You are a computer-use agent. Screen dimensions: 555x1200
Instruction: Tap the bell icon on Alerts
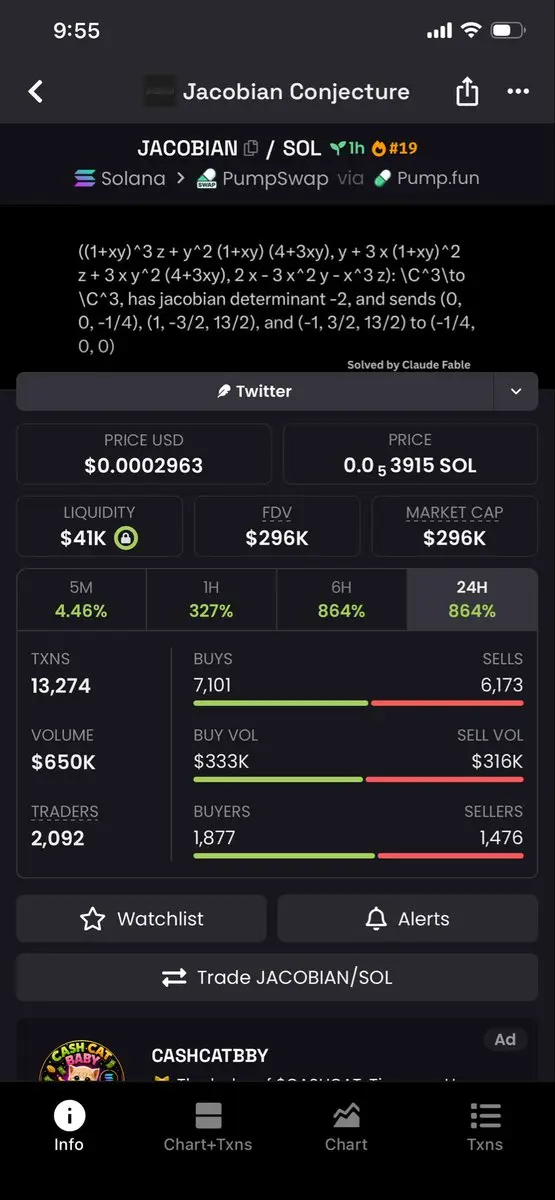(376, 919)
